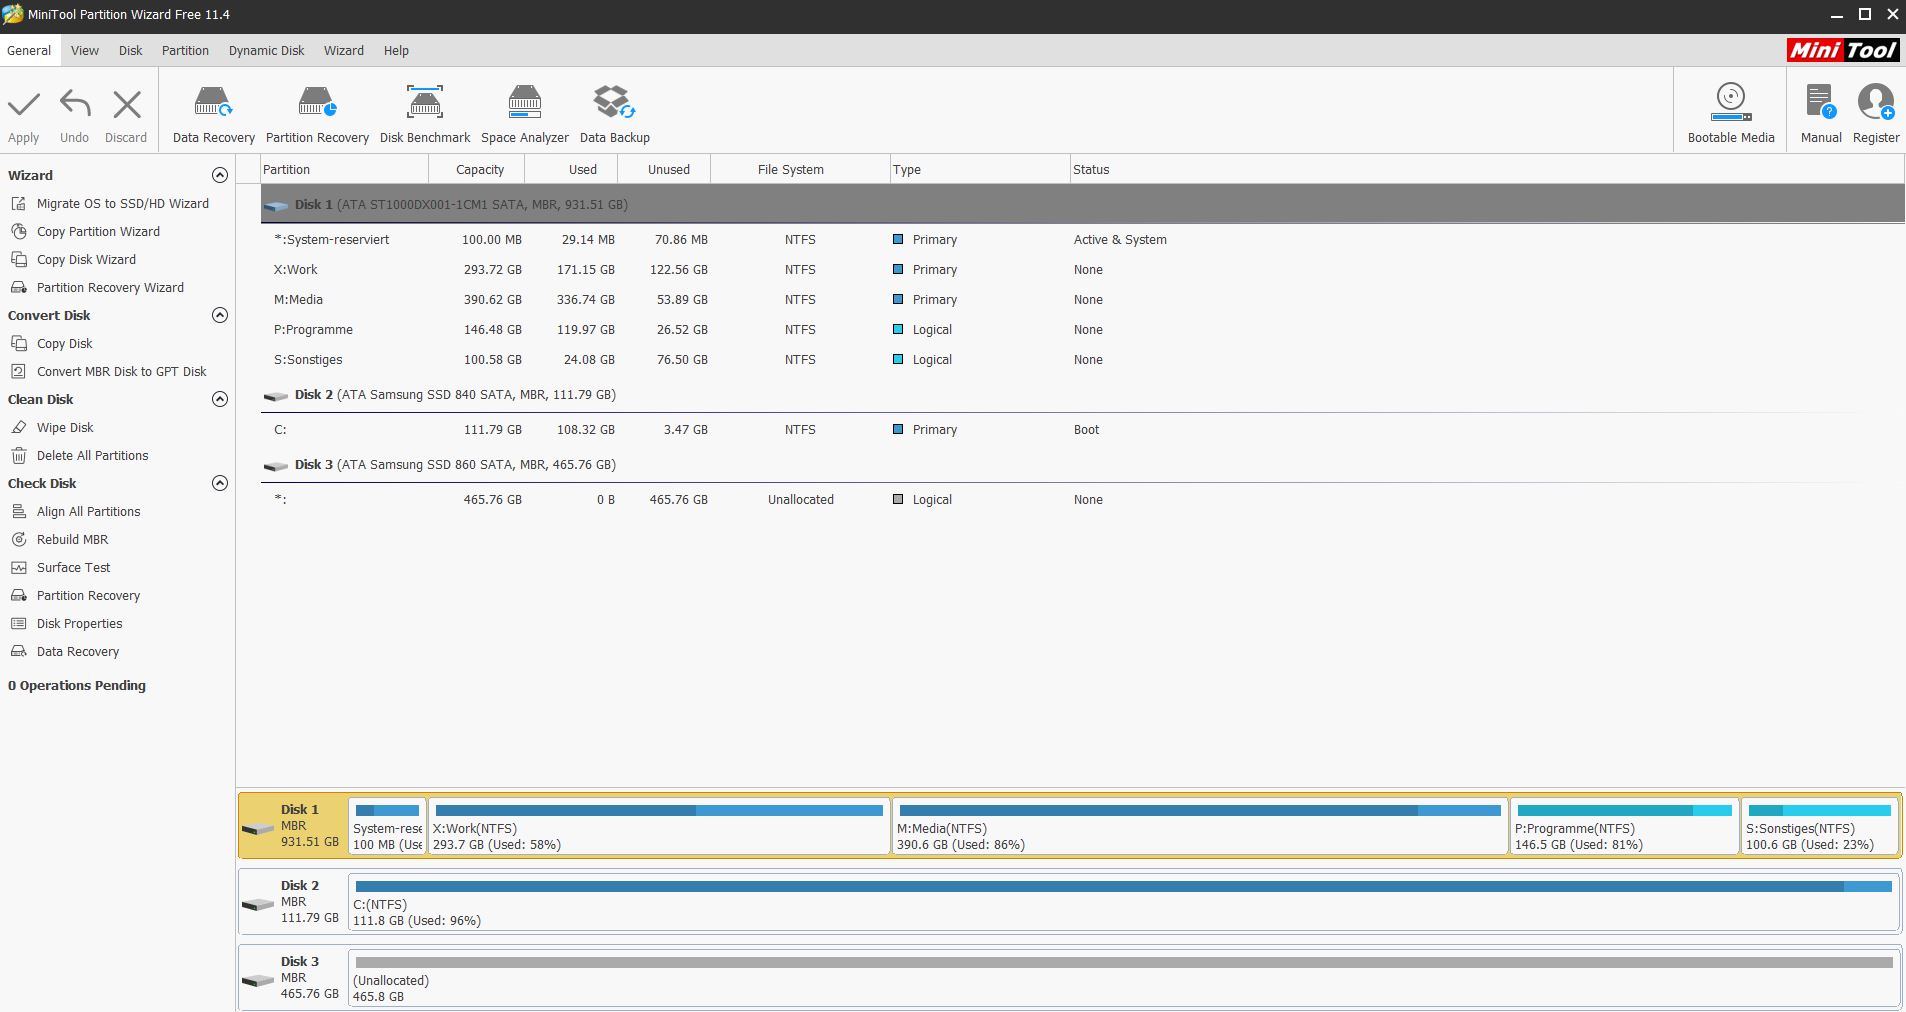Image resolution: width=1906 pixels, height=1012 pixels.
Task: Click the Partition Recovery Wizard icon
Action: click(x=18, y=287)
